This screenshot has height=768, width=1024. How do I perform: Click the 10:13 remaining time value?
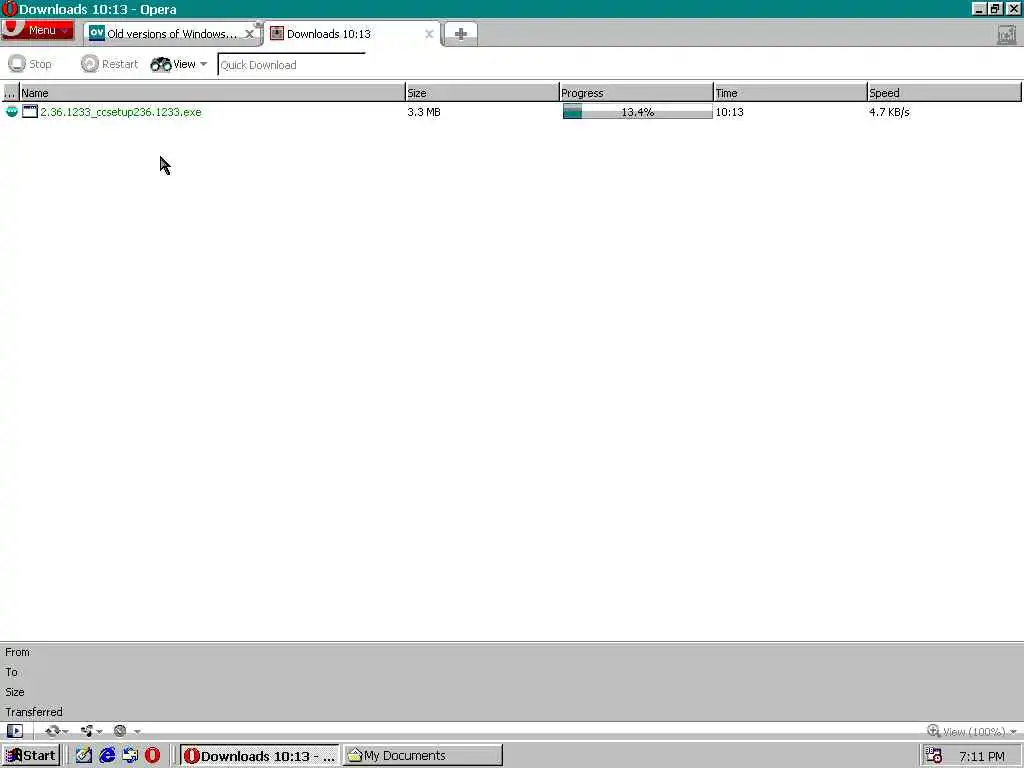[729, 112]
